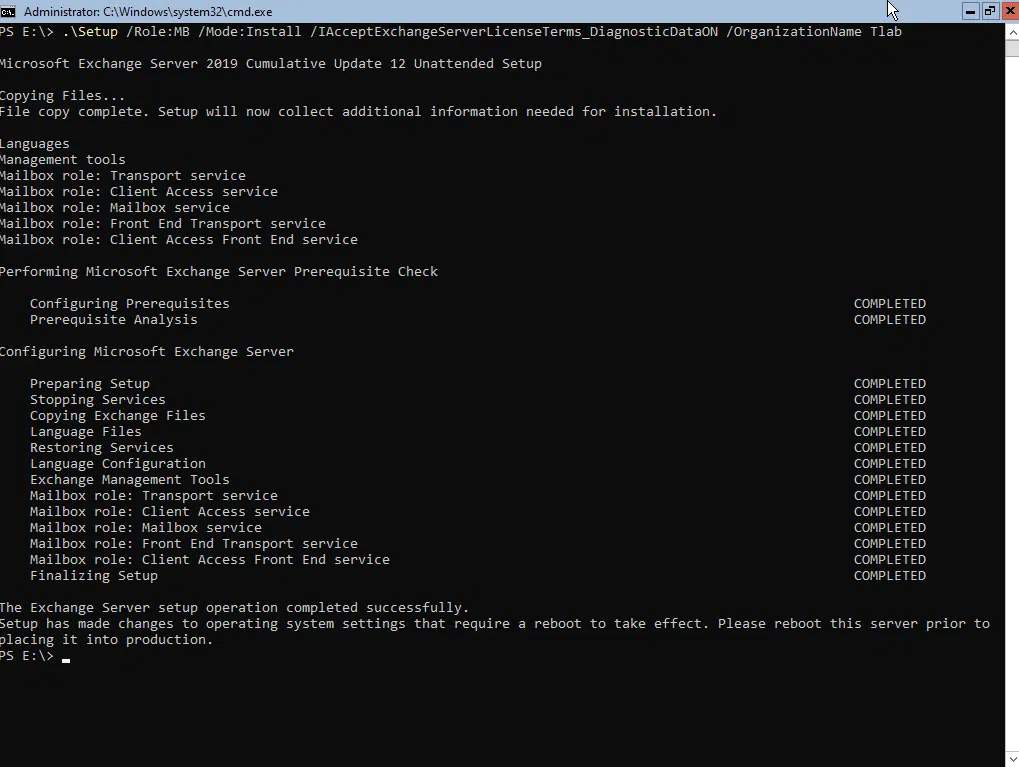Click the 'Copying Files...' line
The image size is (1019, 767).
(x=62, y=96)
